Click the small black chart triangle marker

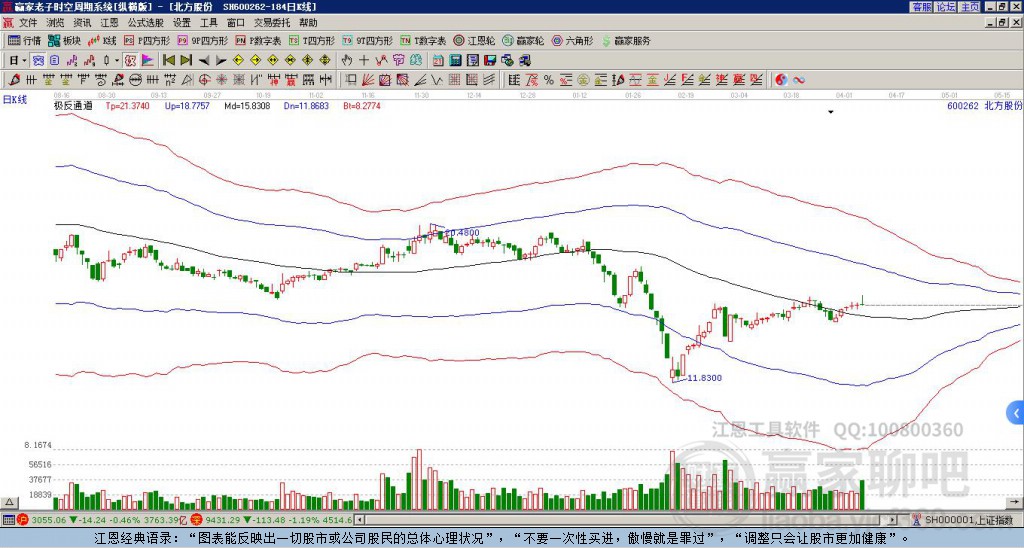pos(831,112)
